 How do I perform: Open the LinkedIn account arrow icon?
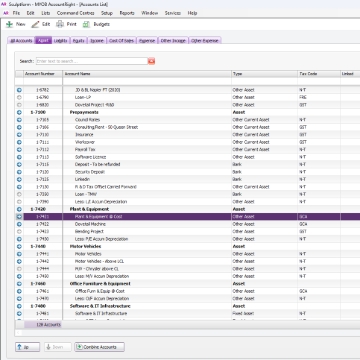pos(19,179)
